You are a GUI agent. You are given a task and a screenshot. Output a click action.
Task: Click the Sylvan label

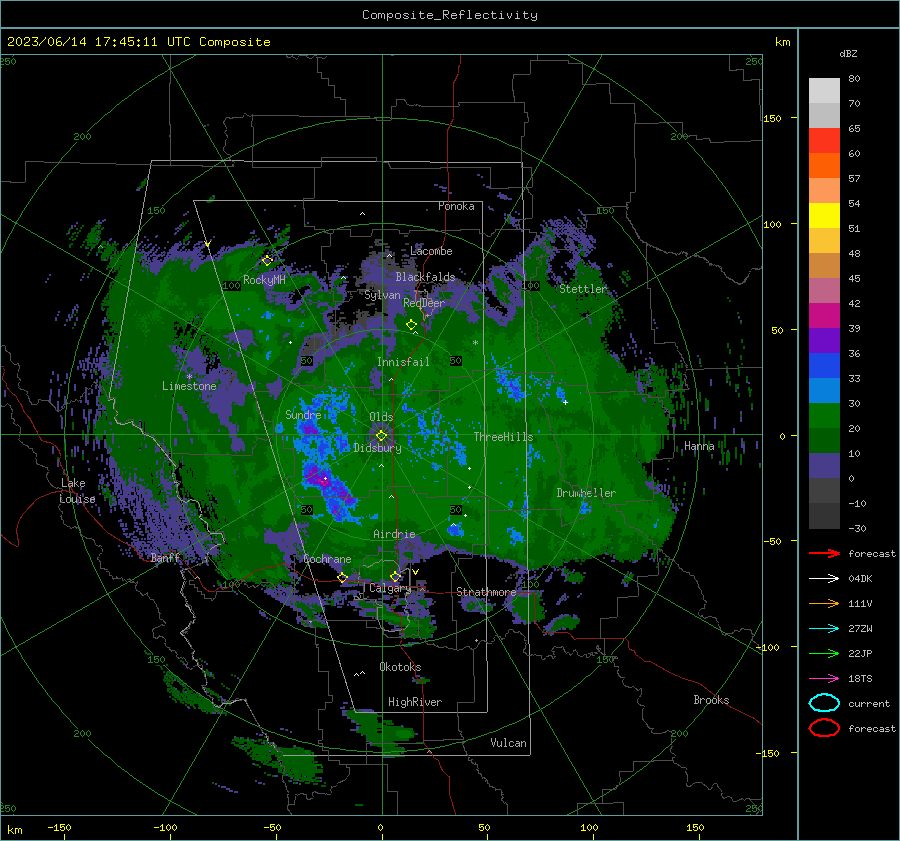pyautogui.click(x=382, y=295)
